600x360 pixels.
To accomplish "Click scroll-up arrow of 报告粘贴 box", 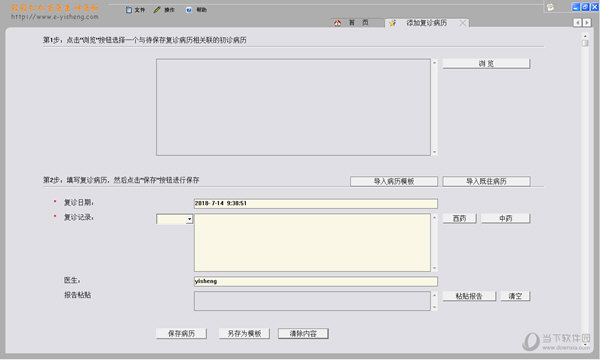I will (434, 295).
